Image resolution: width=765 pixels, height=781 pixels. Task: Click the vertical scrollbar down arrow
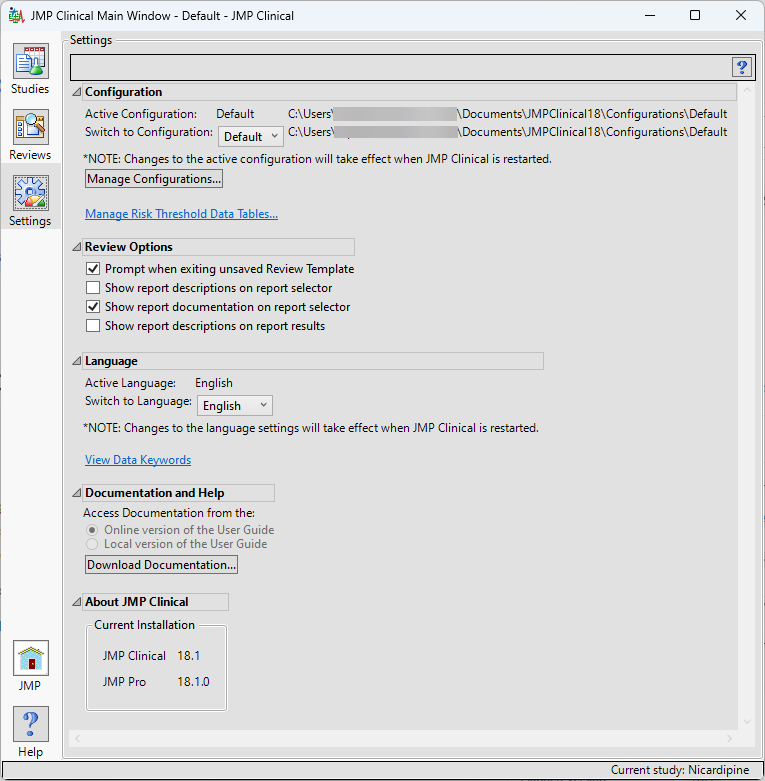(747, 722)
